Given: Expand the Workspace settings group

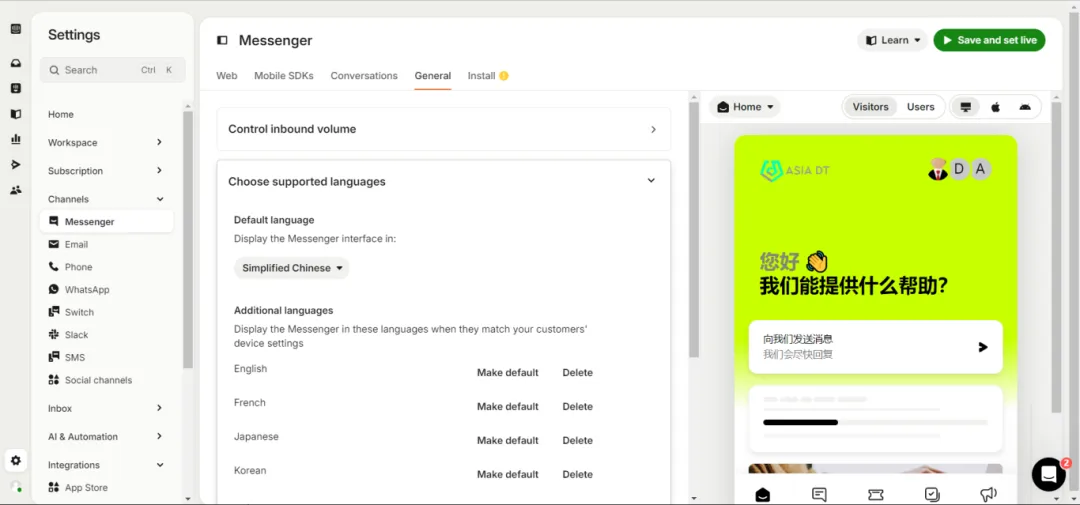Looking at the screenshot, I should click(105, 143).
